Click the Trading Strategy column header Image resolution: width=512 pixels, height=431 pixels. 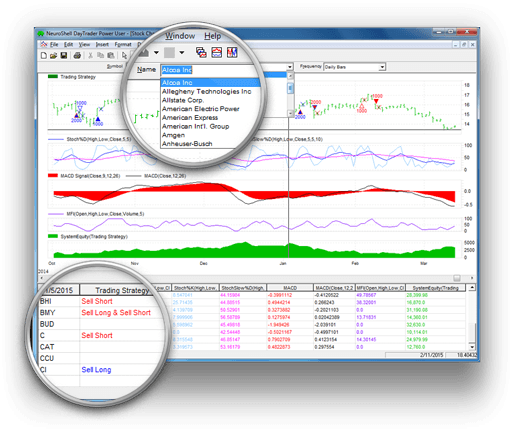coord(122,290)
